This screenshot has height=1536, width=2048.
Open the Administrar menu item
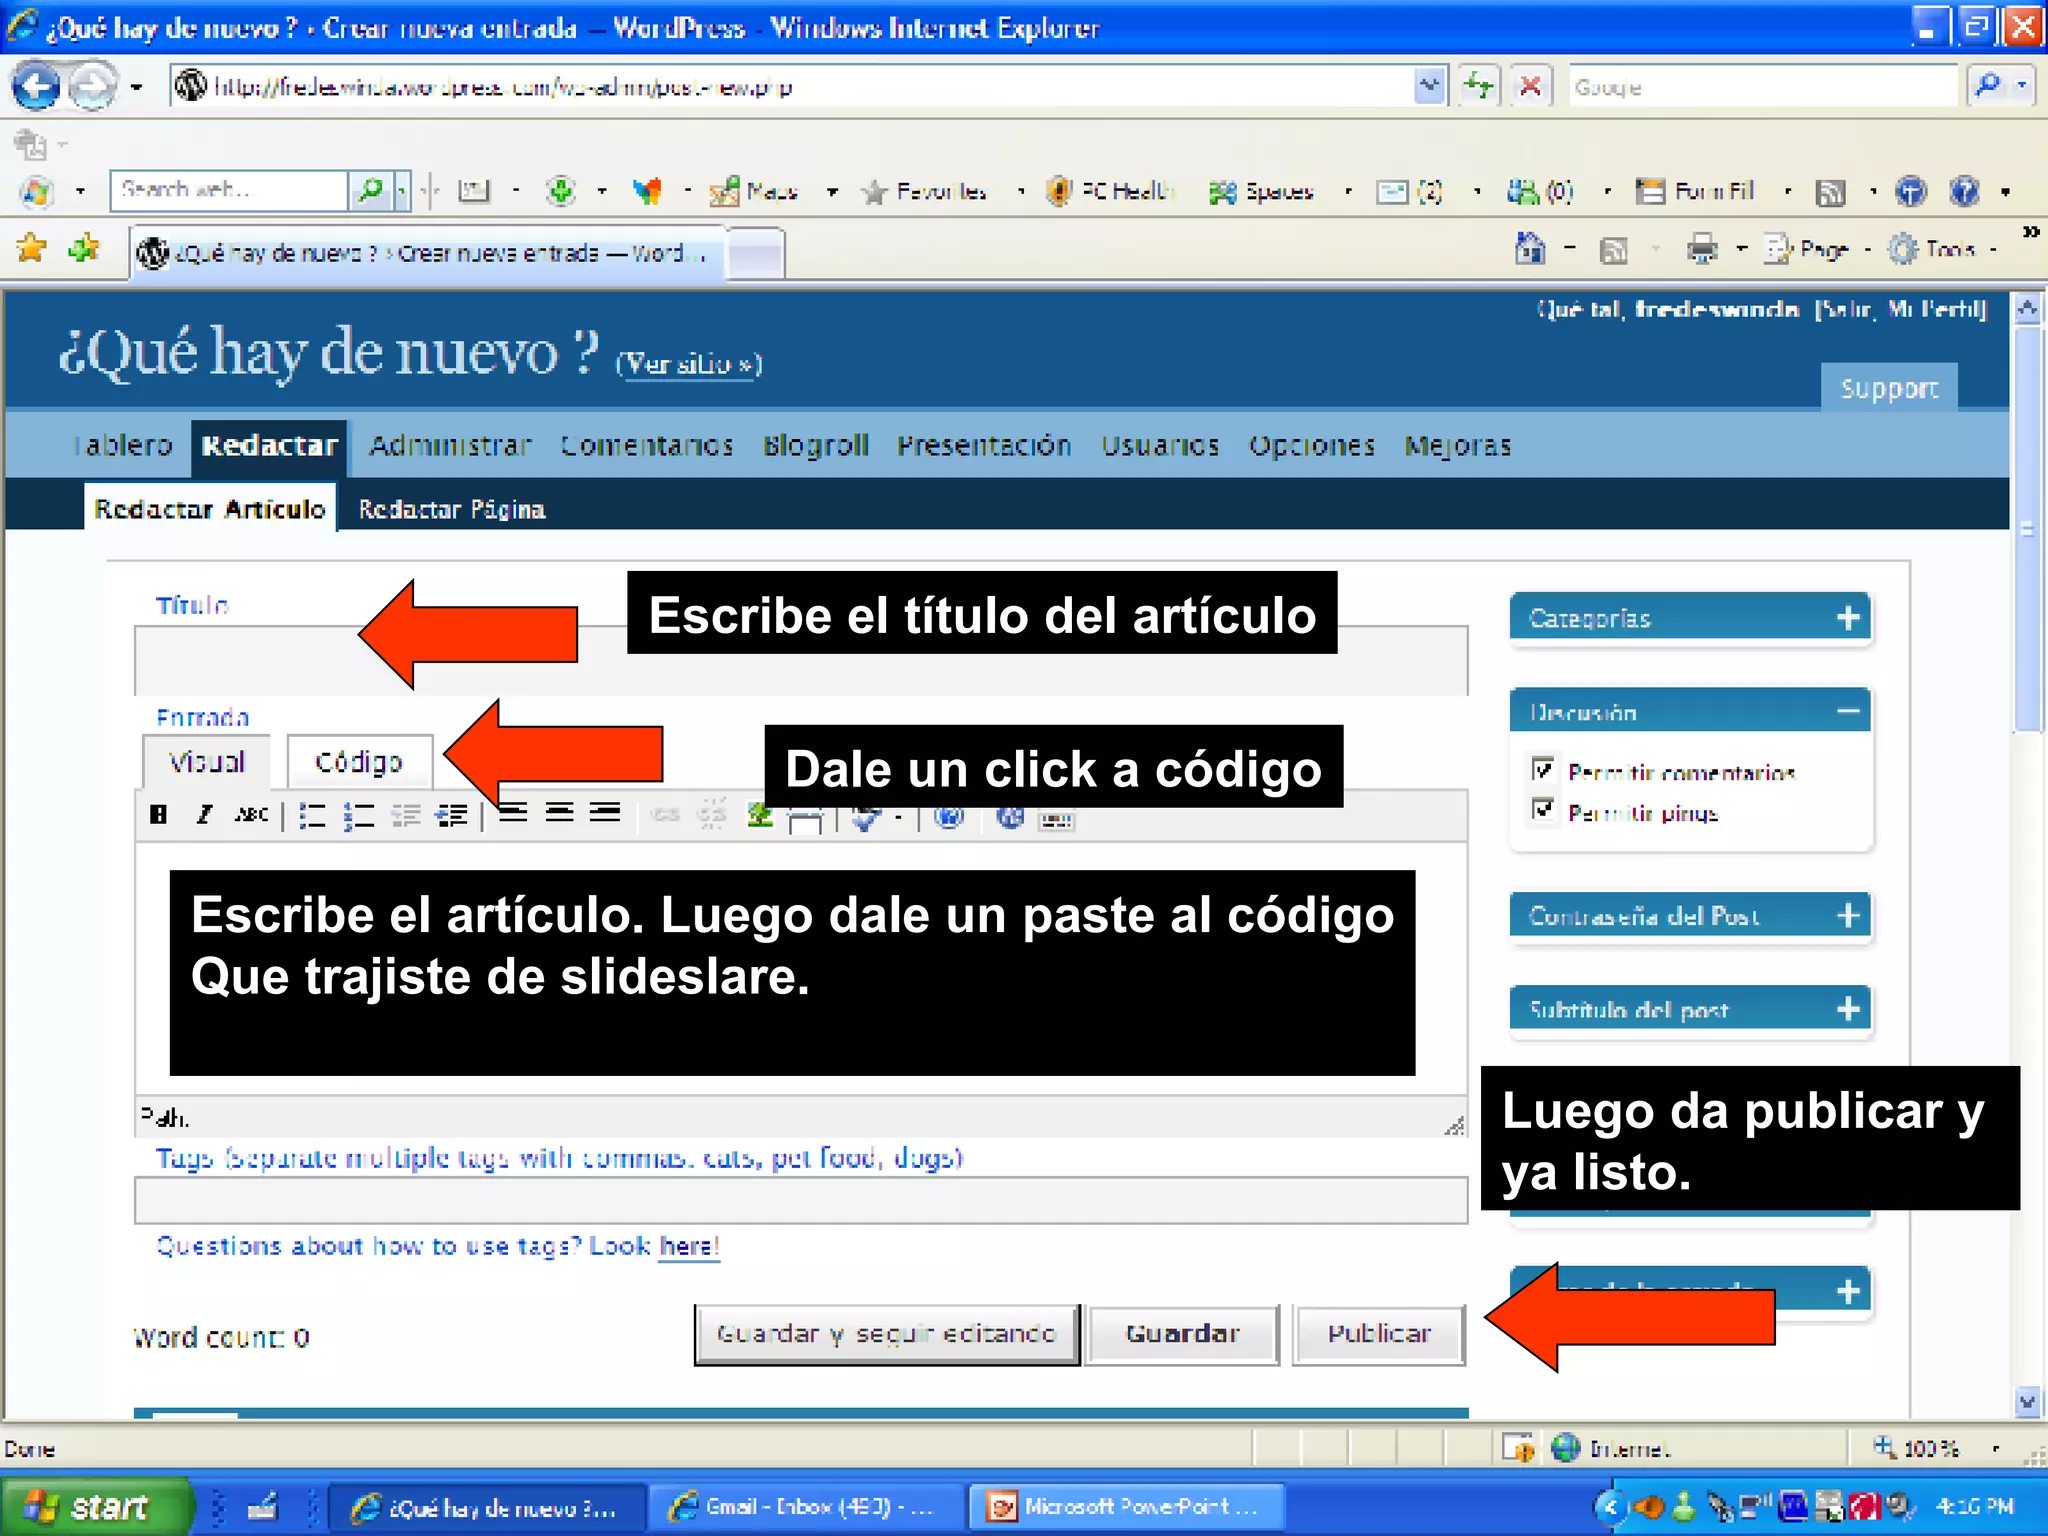tap(450, 446)
